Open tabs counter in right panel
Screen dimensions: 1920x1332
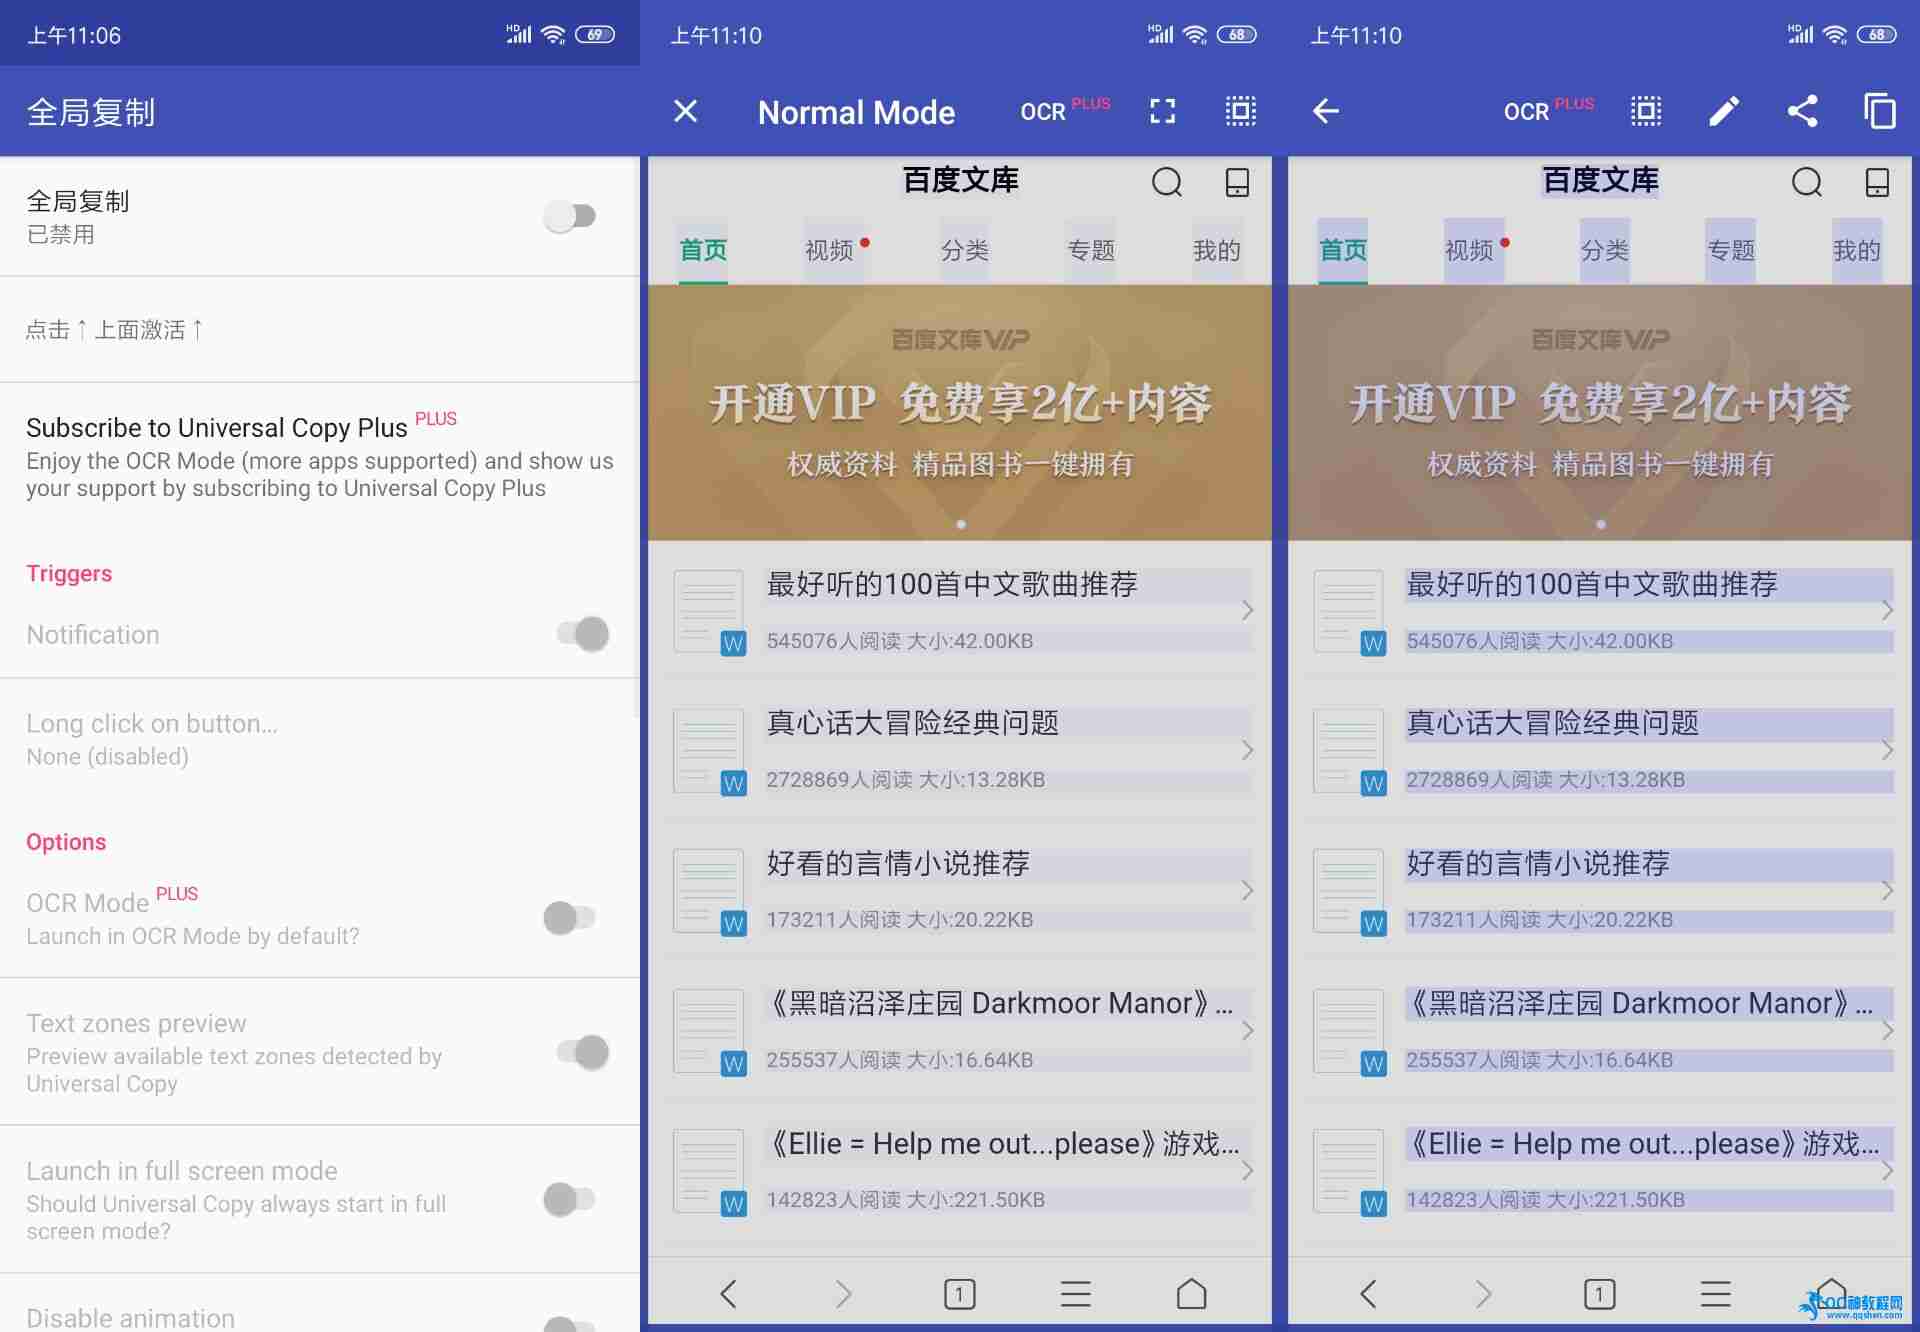[1600, 1294]
